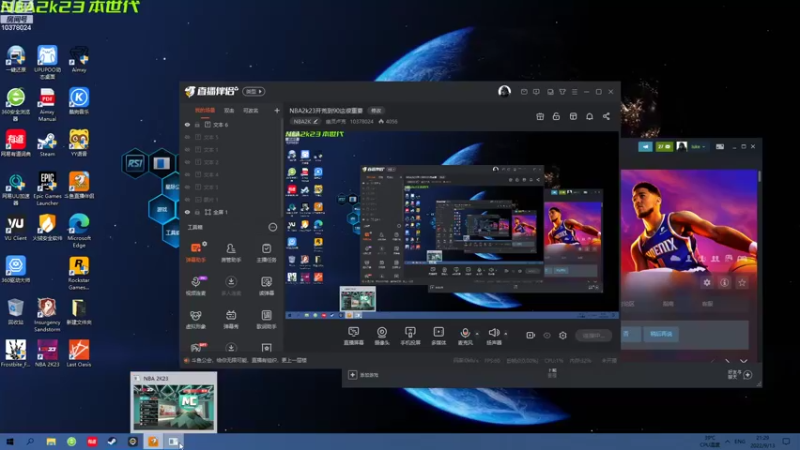Open the 弹幕秀 tool
Image resolution: width=800 pixels, height=450 pixels.
point(231,319)
